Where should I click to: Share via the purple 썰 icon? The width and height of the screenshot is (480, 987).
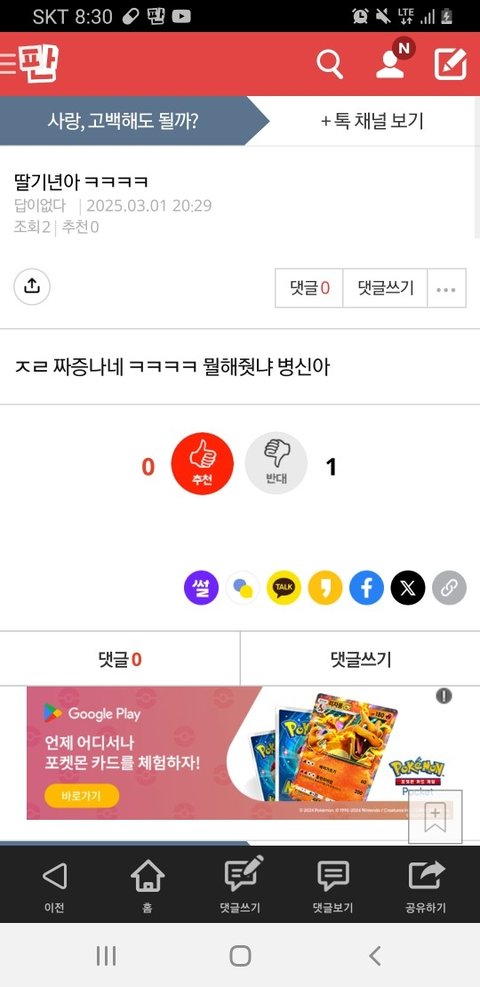tap(201, 588)
